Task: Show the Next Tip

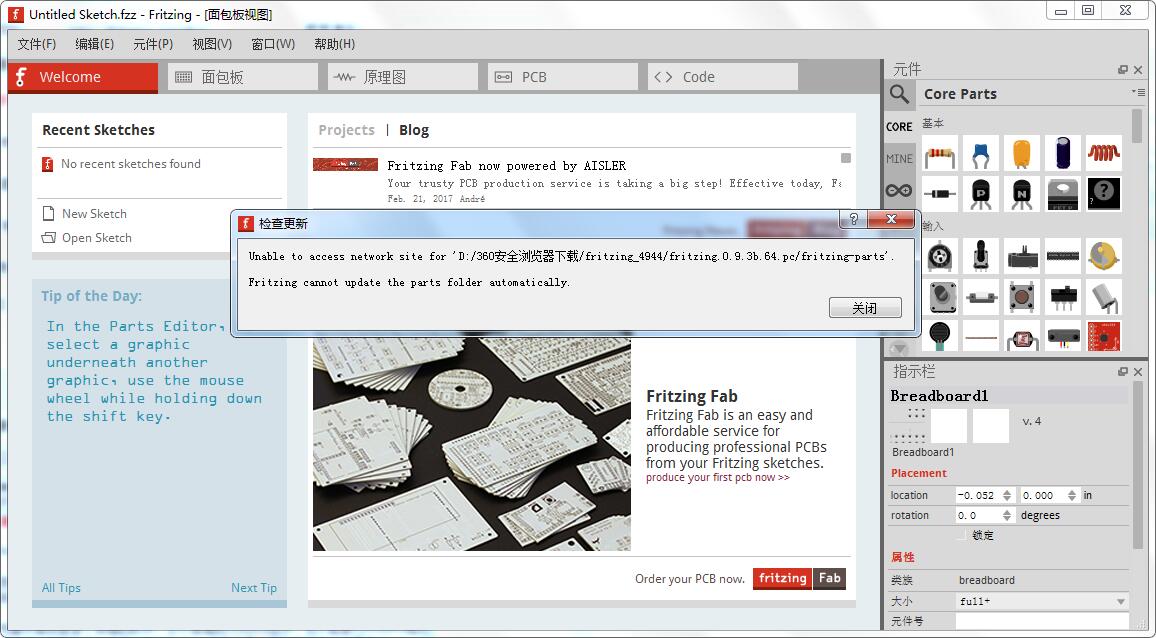Action: pos(254,588)
